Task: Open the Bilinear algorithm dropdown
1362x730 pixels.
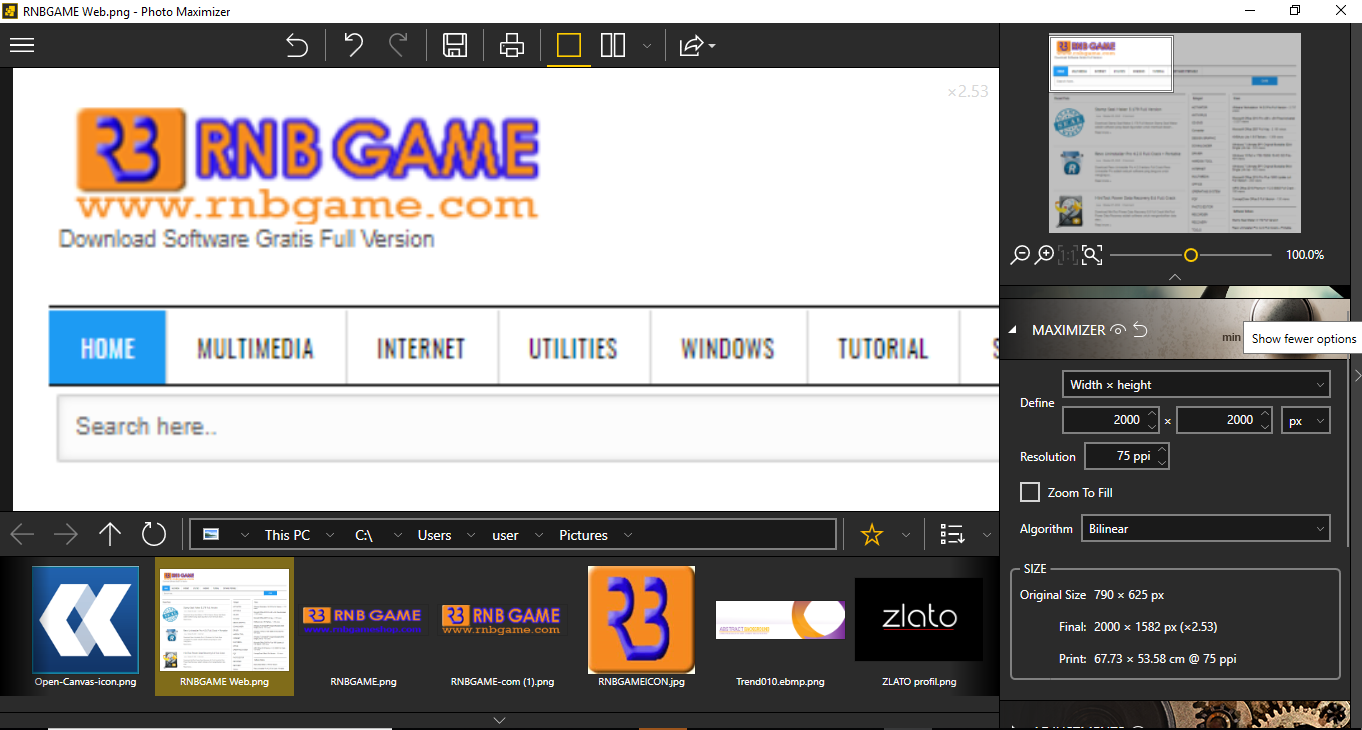Action: coord(1206,528)
